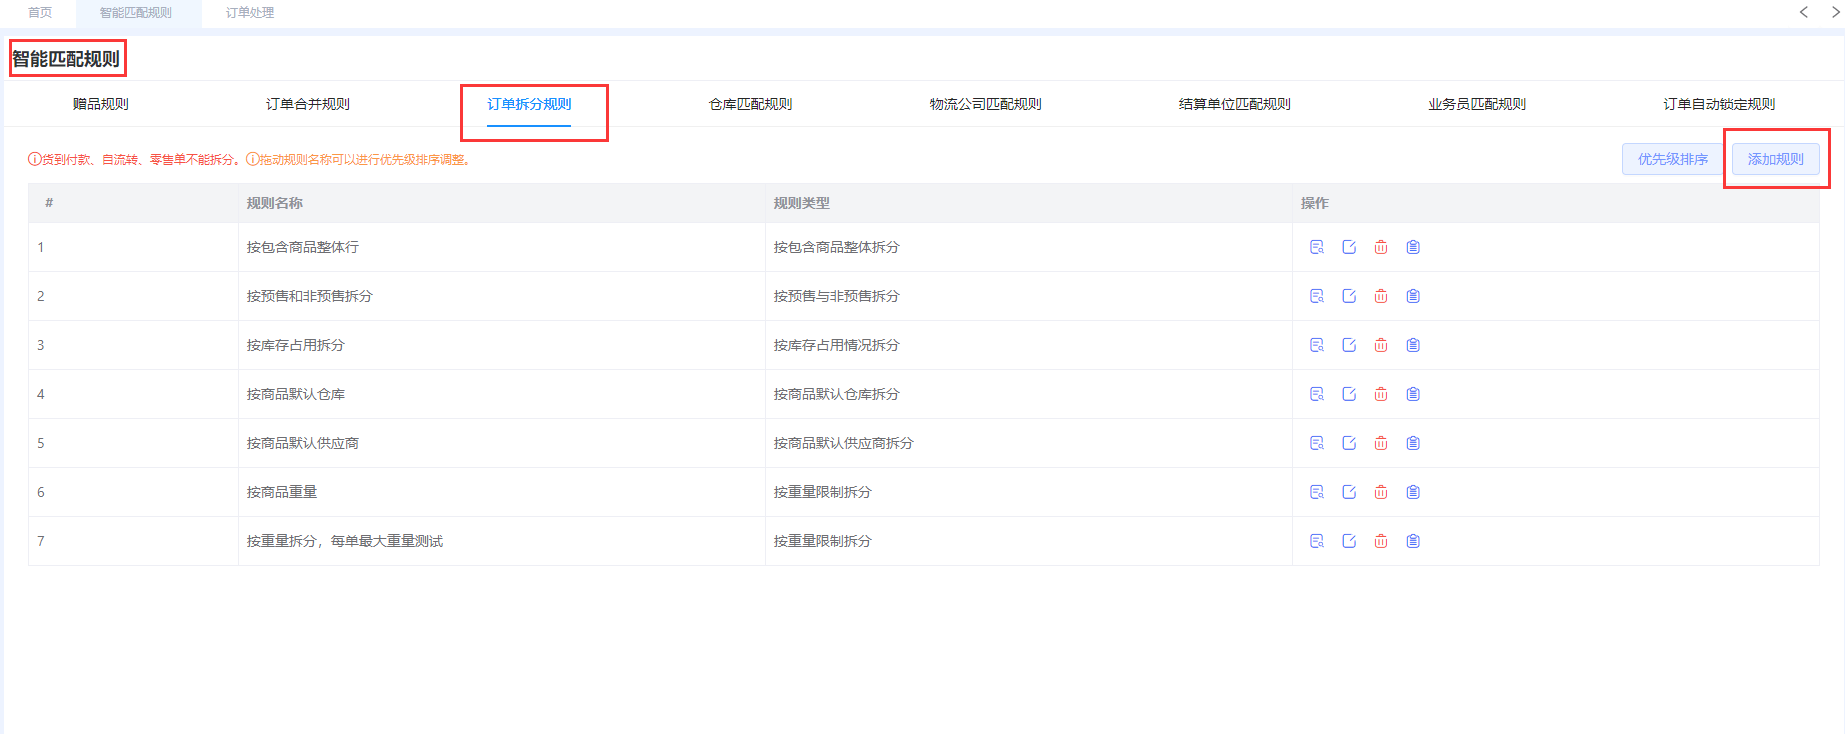Image resolution: width=1845 pixels, height=734 pixels.
Task: Select rule name 按库存占用拆分
Action: pyautogui.click(x=296, y=345)
